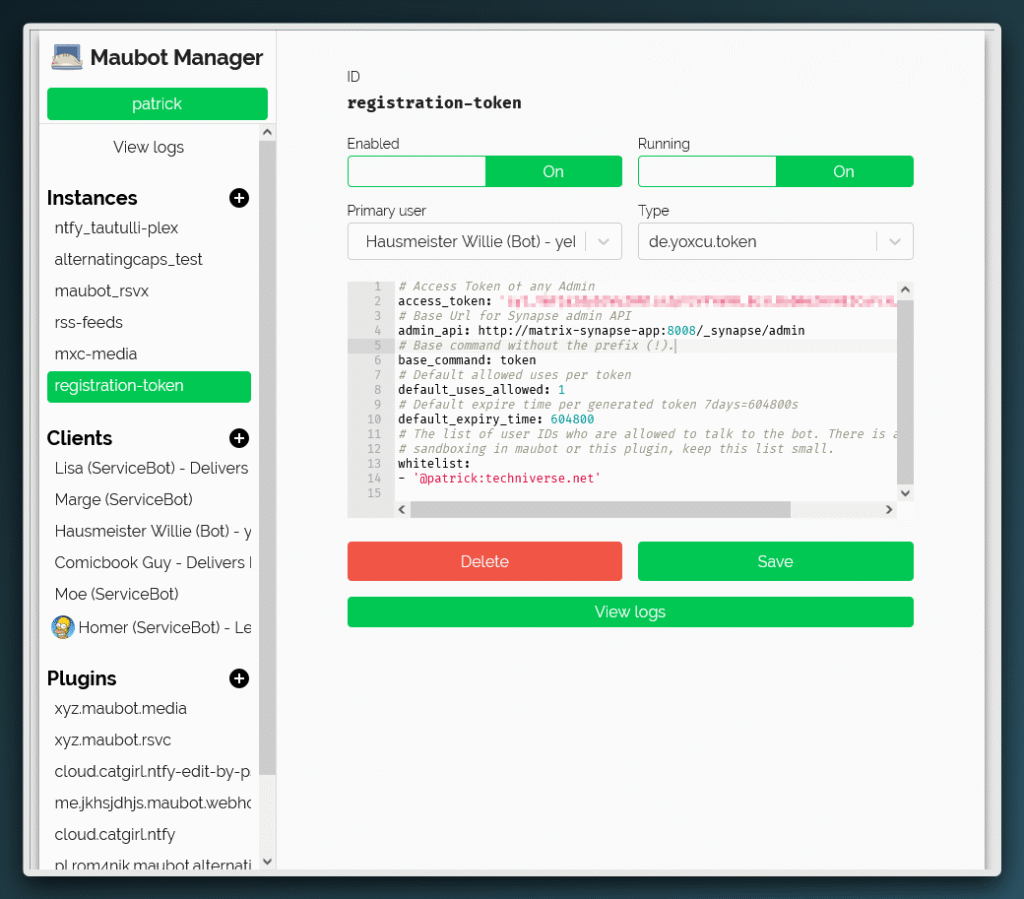
Task: Add a new instance with plus icon
Action: (239, 198)
